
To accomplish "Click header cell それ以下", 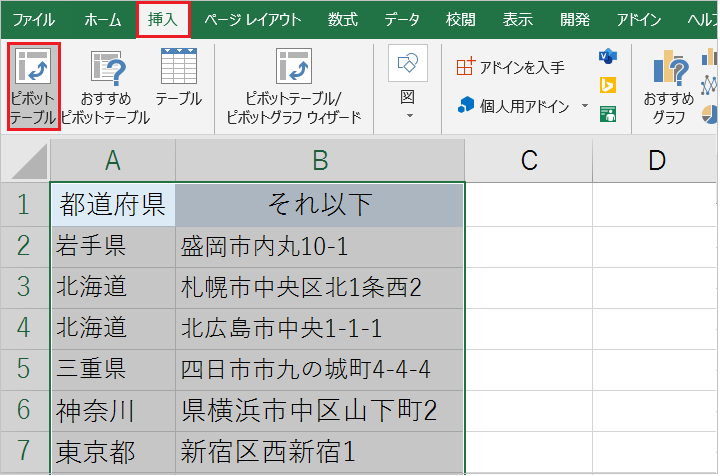I will click(320, 205).
